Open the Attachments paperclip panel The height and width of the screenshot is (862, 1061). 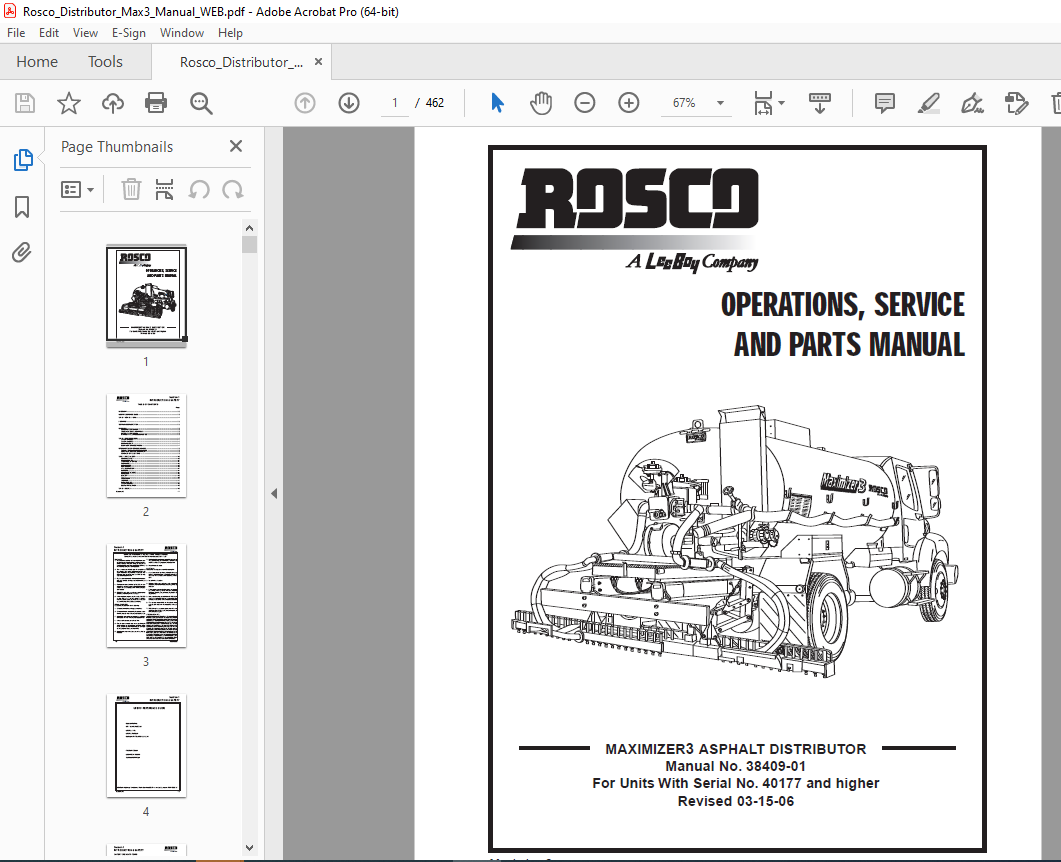point(22,252)
